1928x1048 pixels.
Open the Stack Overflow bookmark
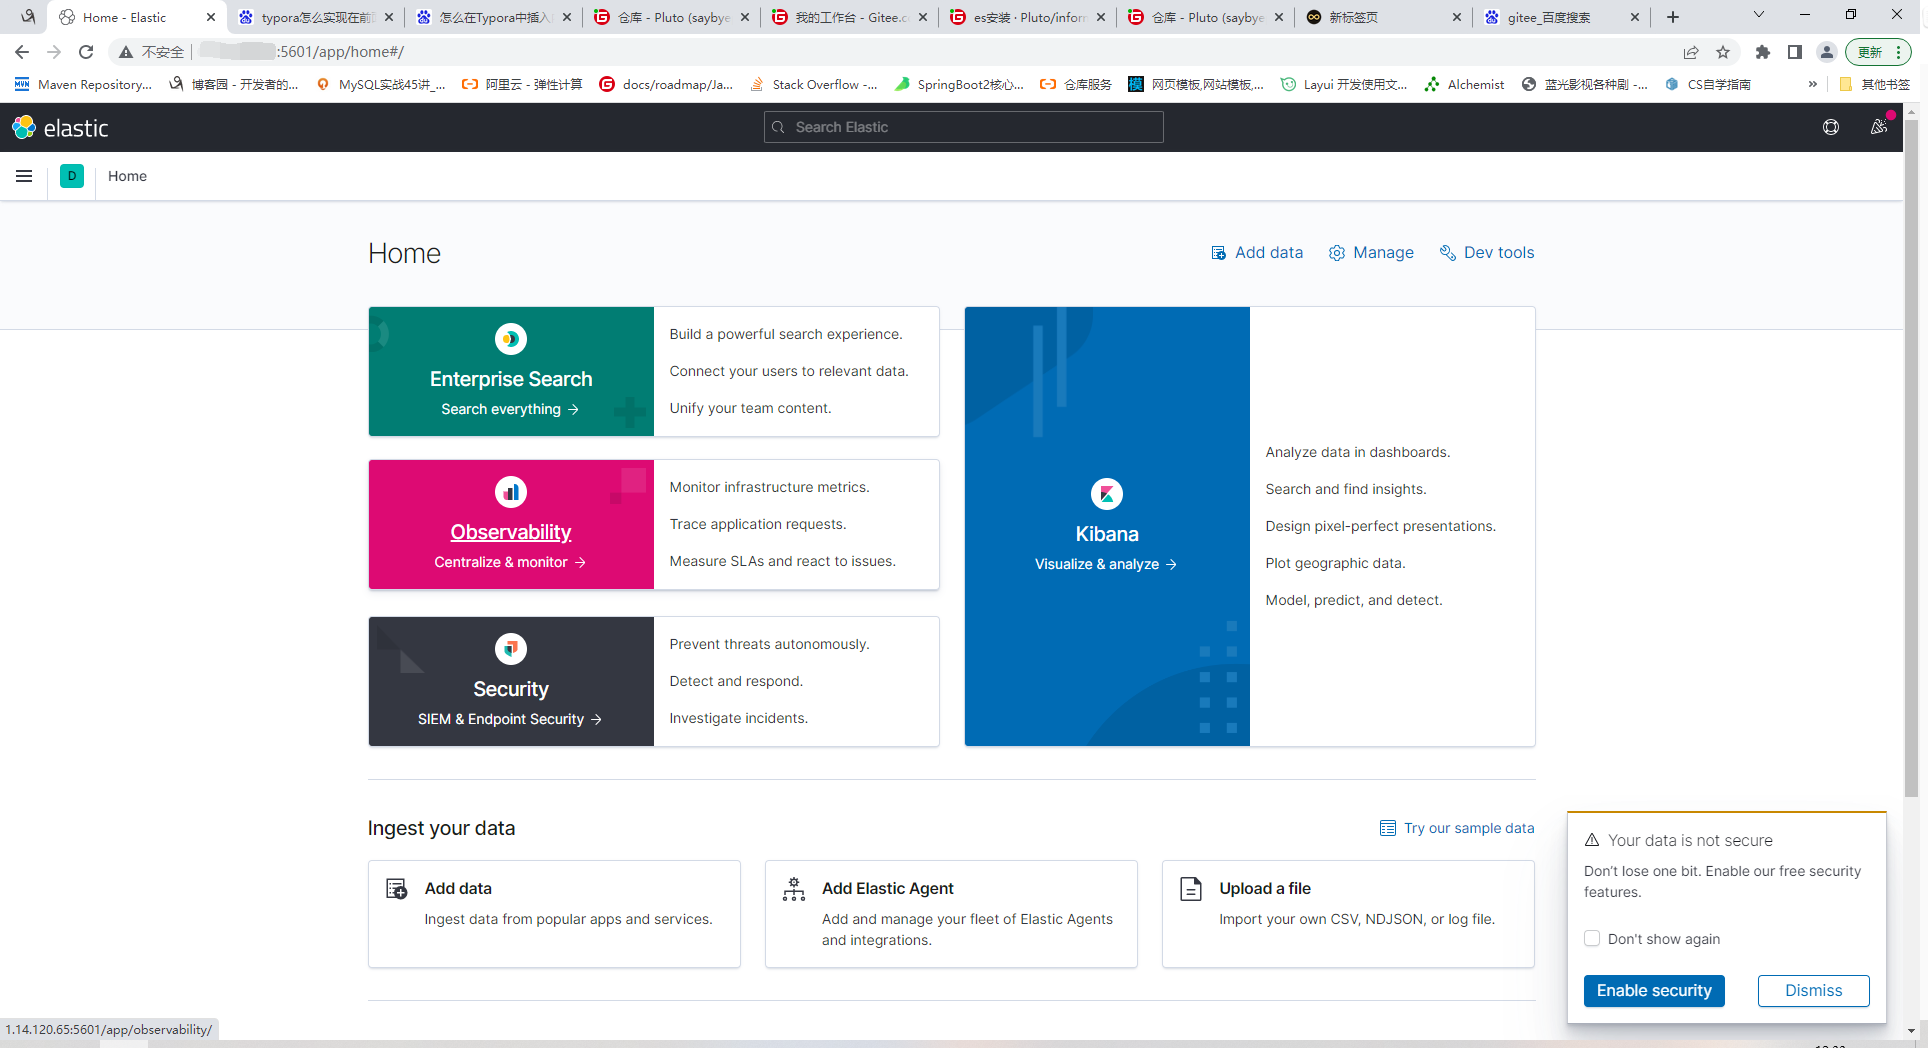[x=813, y=84]
